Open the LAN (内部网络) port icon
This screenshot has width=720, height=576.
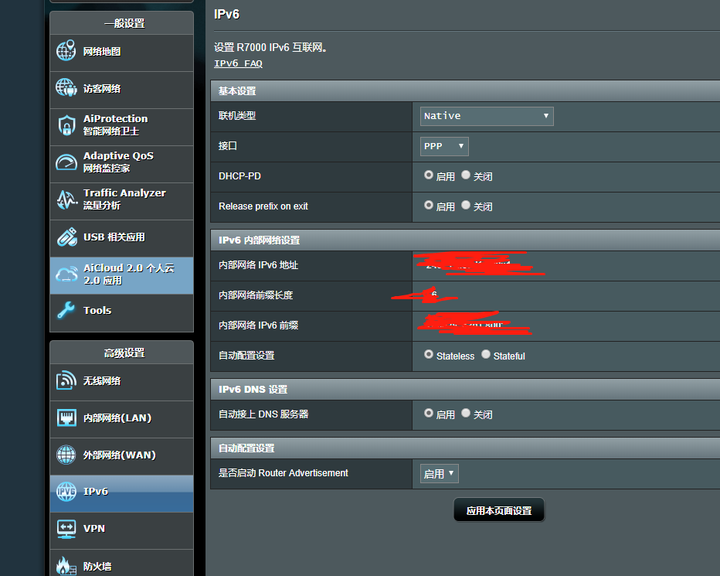(x=66, y=418)
